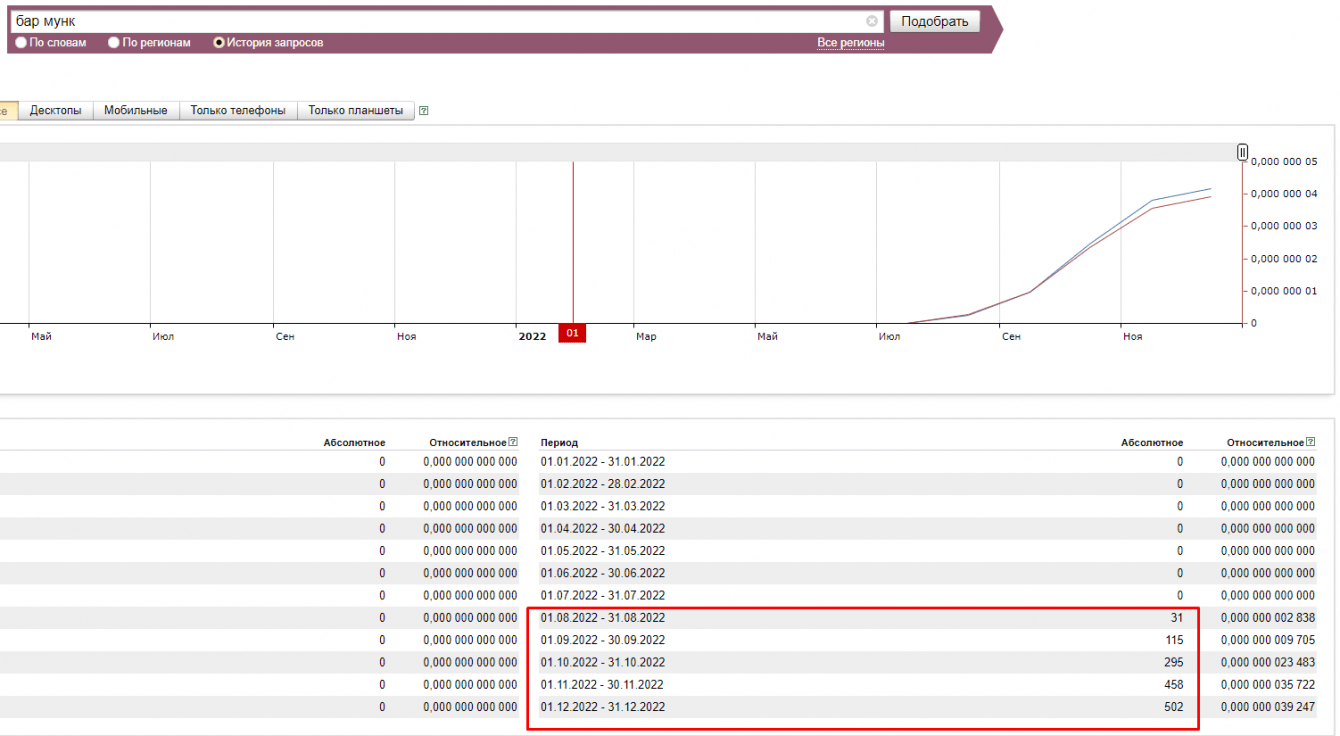This screenshot has height=736, width=1340.
Task: Click relative value 0,000 000 035 722
Action: (x=1268, y=685)
